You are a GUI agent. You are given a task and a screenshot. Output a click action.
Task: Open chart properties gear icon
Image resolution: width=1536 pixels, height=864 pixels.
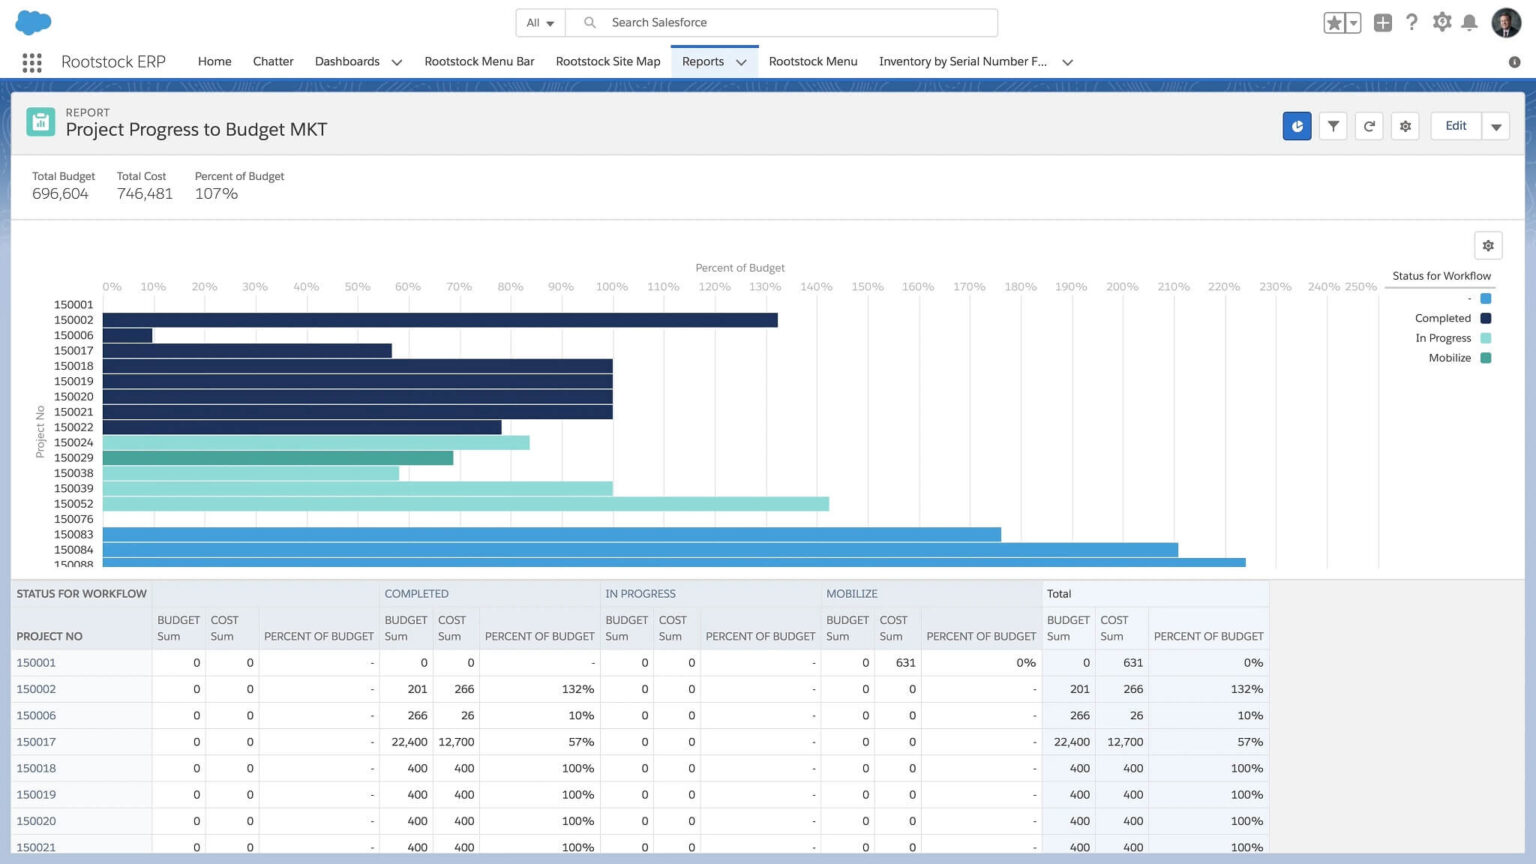point(1488,246)
